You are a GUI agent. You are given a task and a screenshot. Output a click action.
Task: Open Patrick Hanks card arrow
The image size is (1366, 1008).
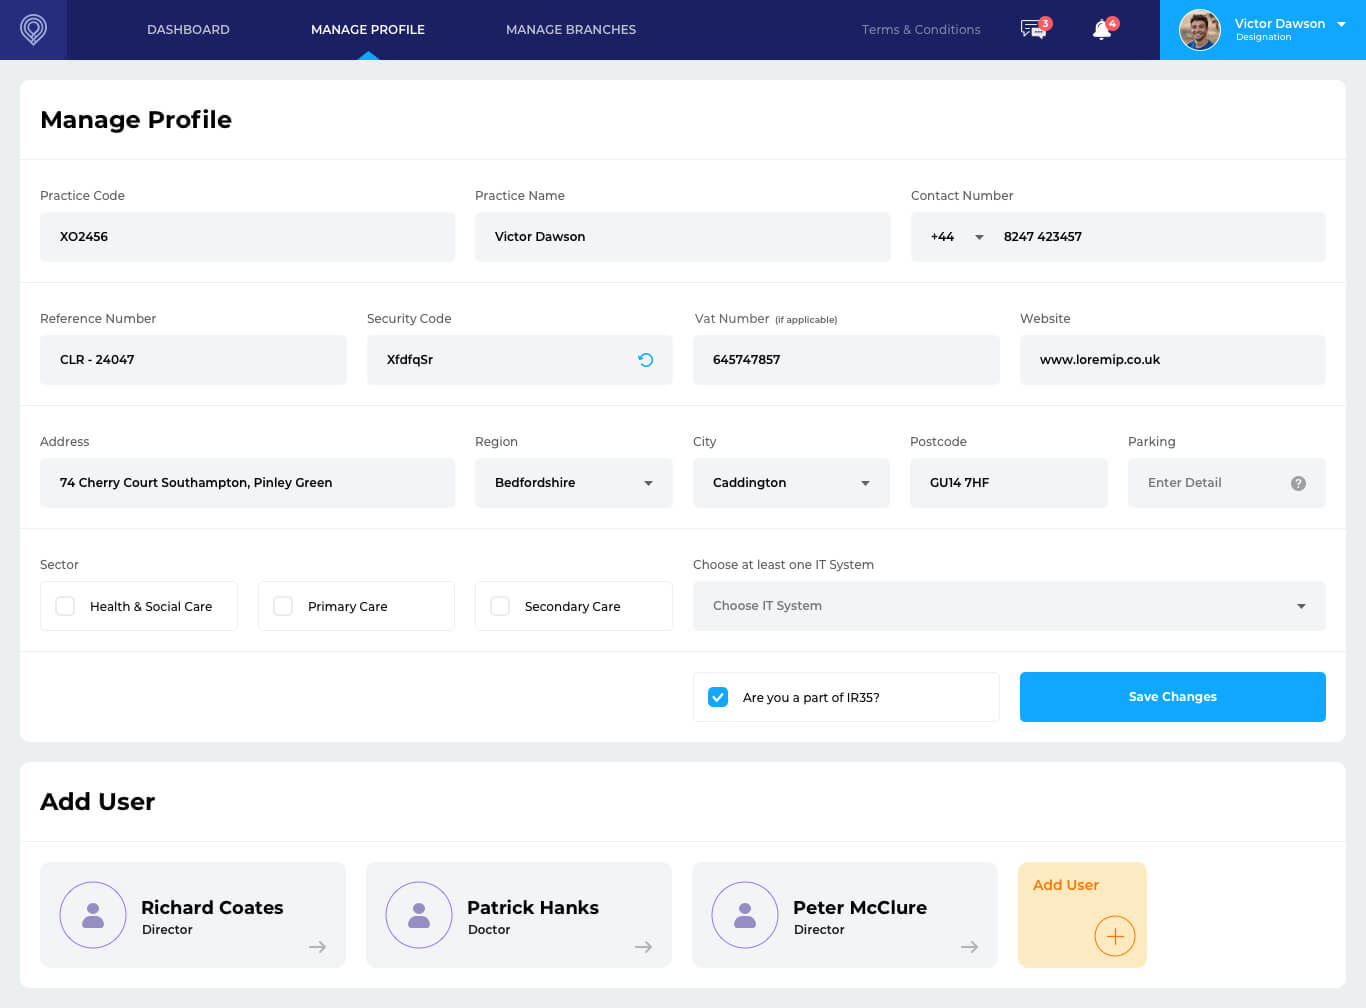[x=644, y=947]
